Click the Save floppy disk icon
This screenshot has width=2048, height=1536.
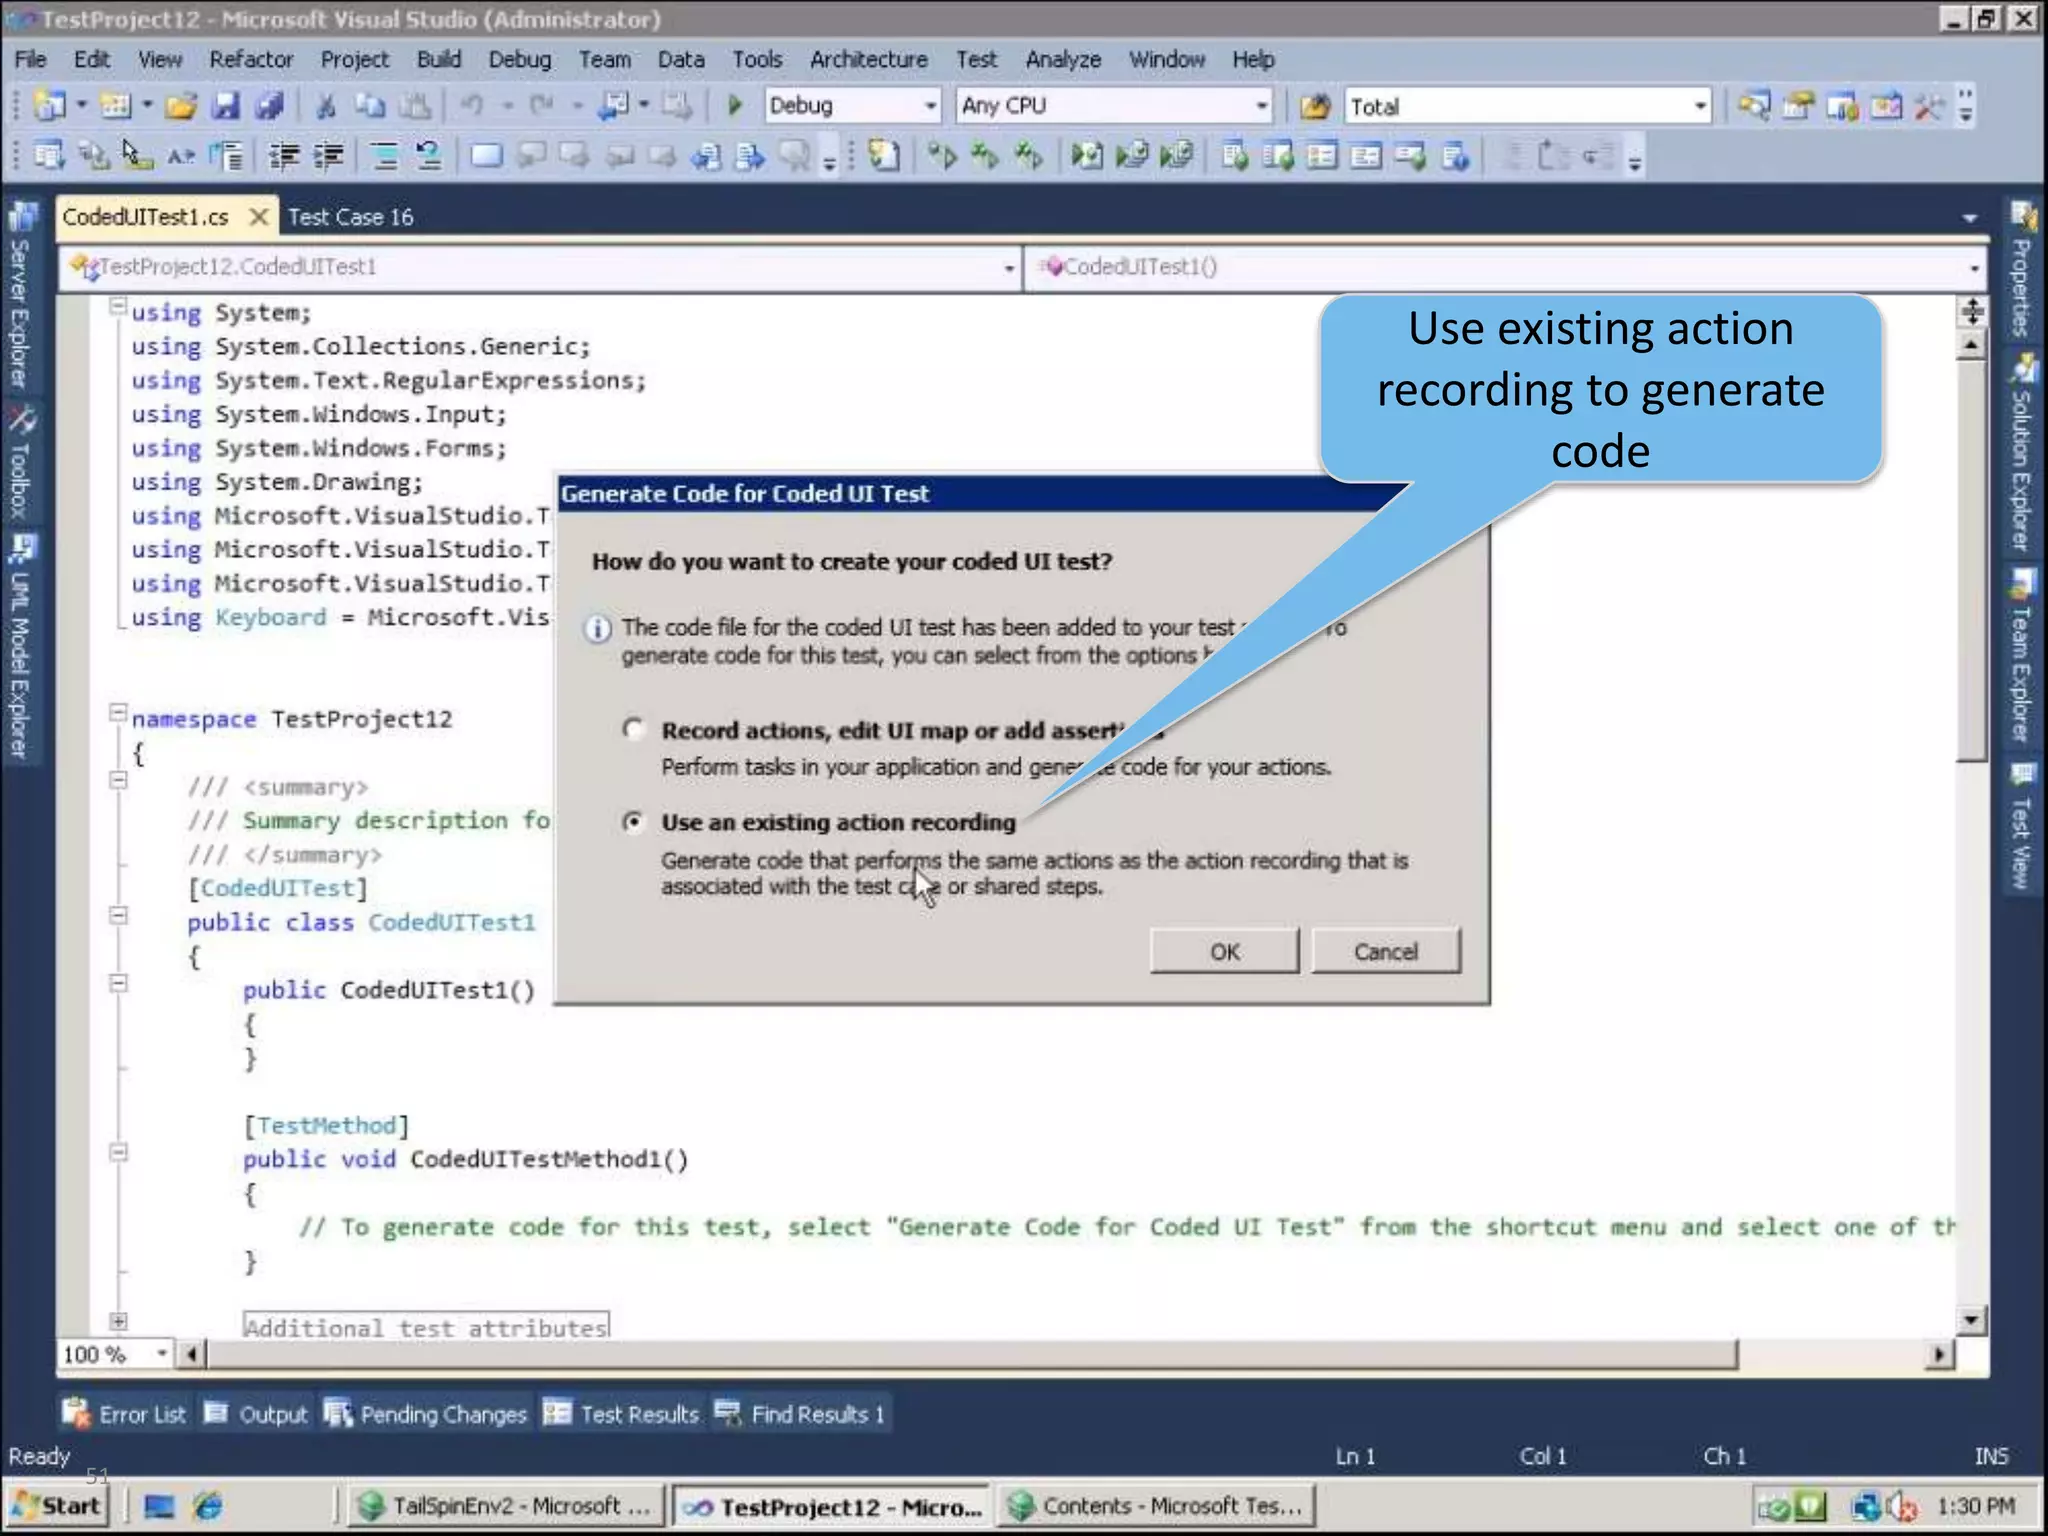pos(227,105)
